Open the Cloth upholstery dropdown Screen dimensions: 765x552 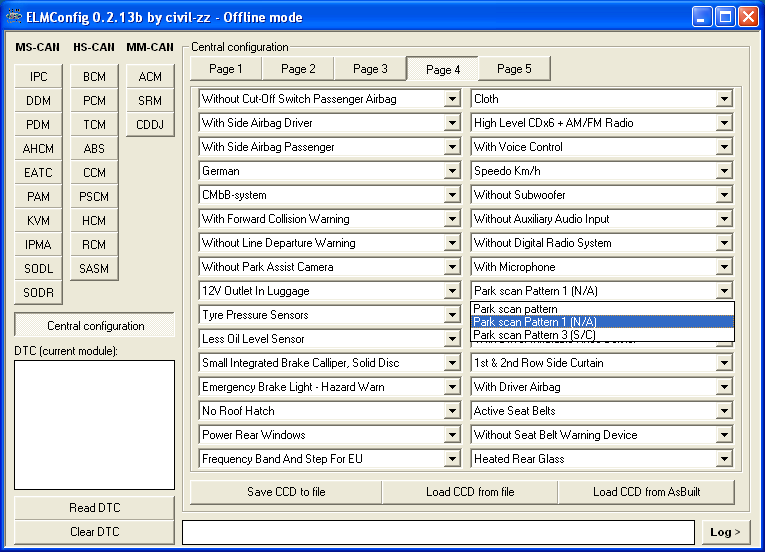724,99
